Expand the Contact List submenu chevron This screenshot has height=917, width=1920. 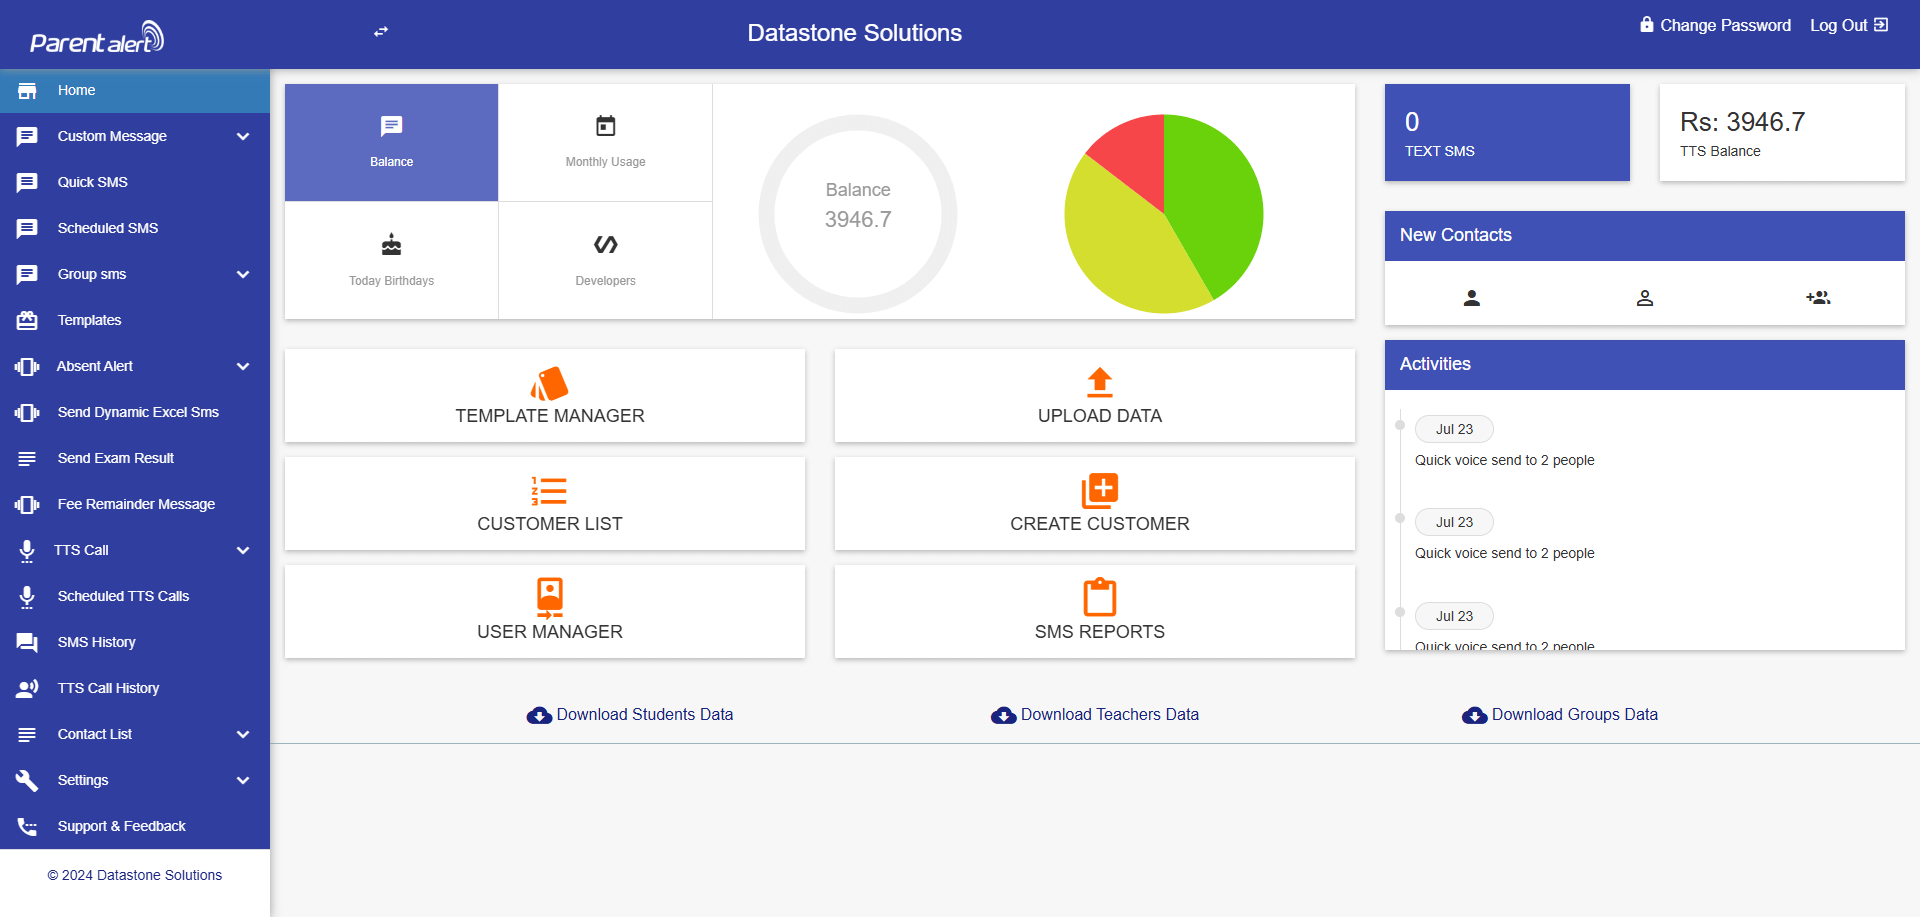(243, 735)
